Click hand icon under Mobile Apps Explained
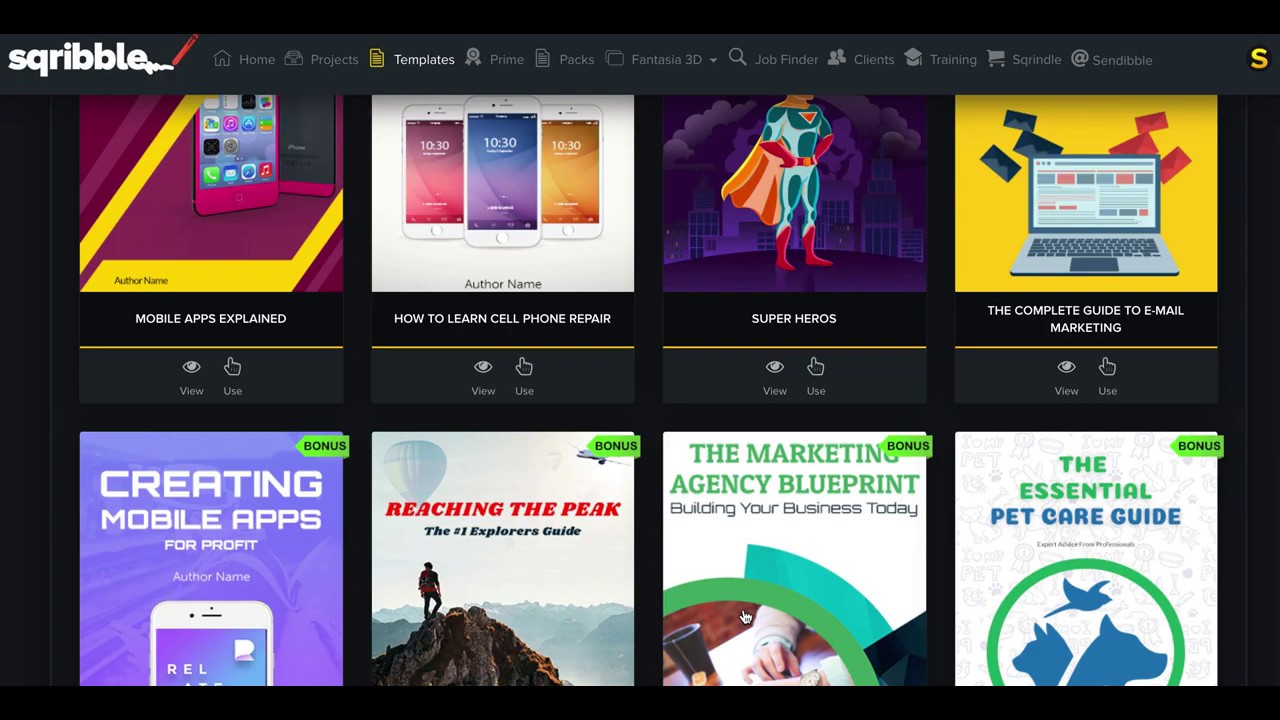The height and width of the screenshot is (720, 1280). (232, 367)
